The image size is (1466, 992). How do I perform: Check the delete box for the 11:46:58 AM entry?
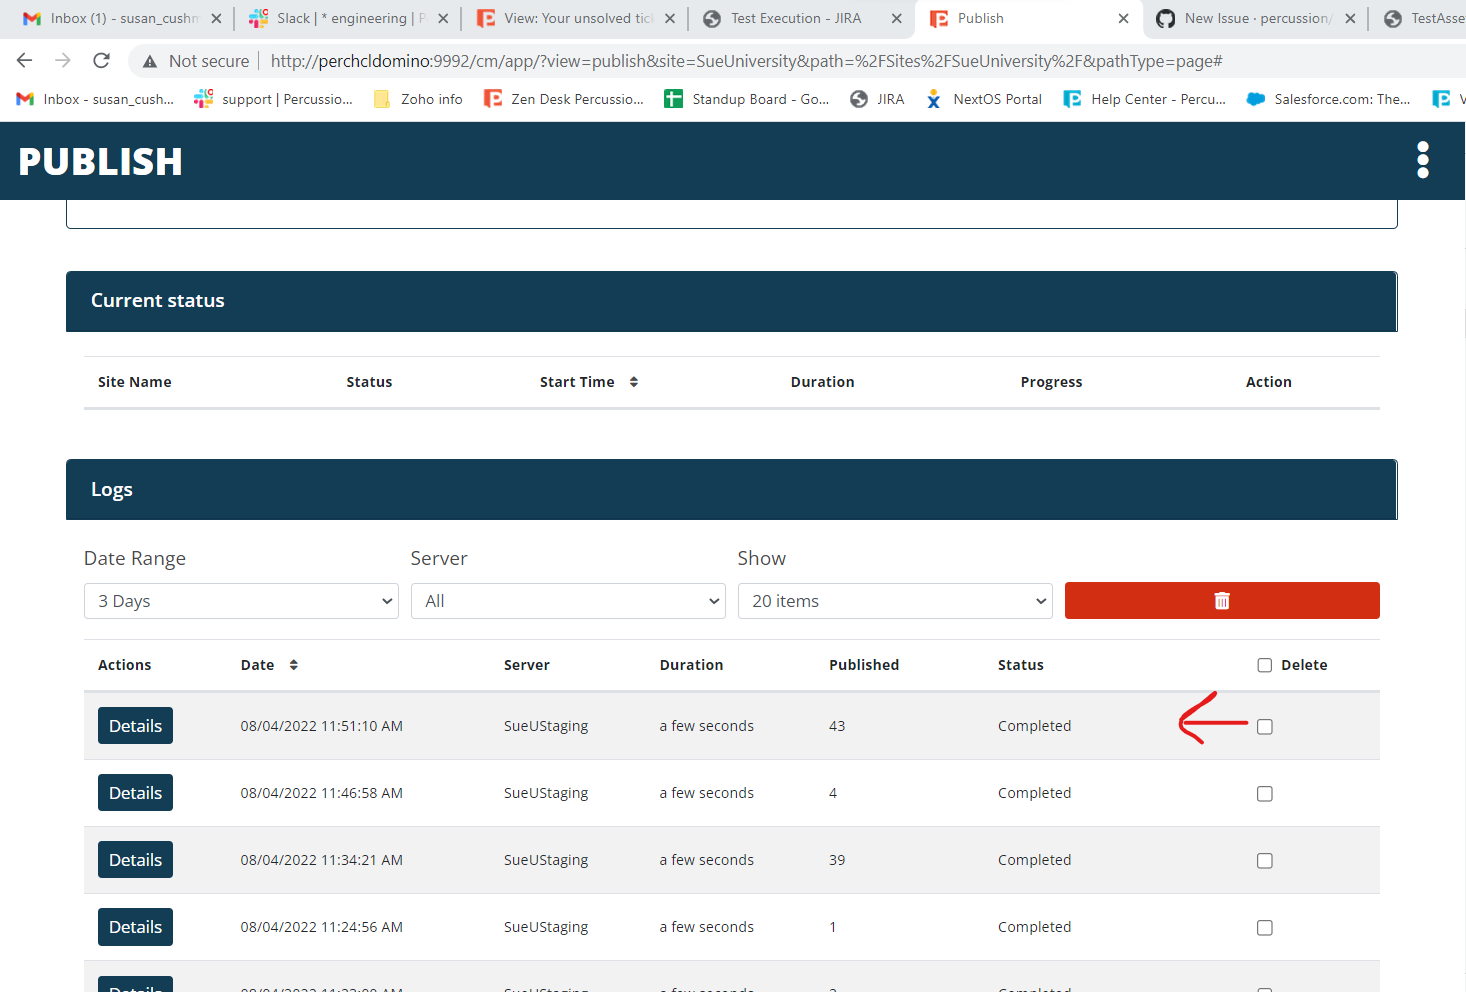pos(1264,793)
